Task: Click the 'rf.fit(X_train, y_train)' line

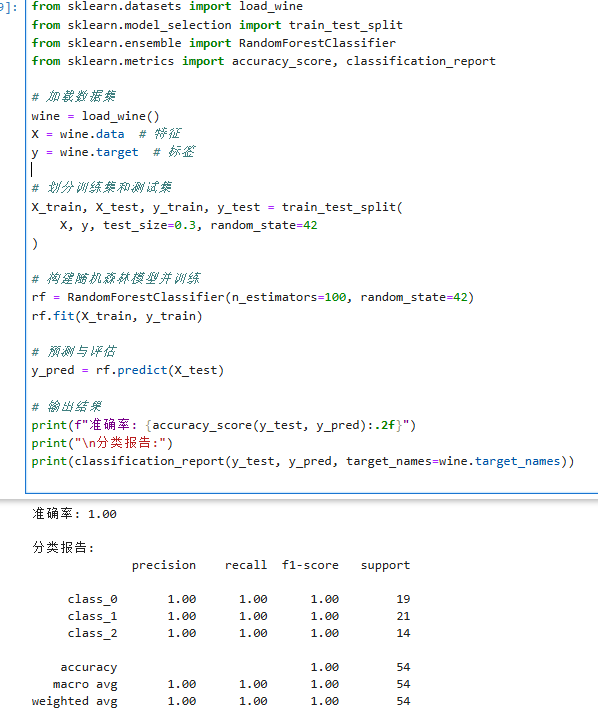Action: click(x=117, y=316)
